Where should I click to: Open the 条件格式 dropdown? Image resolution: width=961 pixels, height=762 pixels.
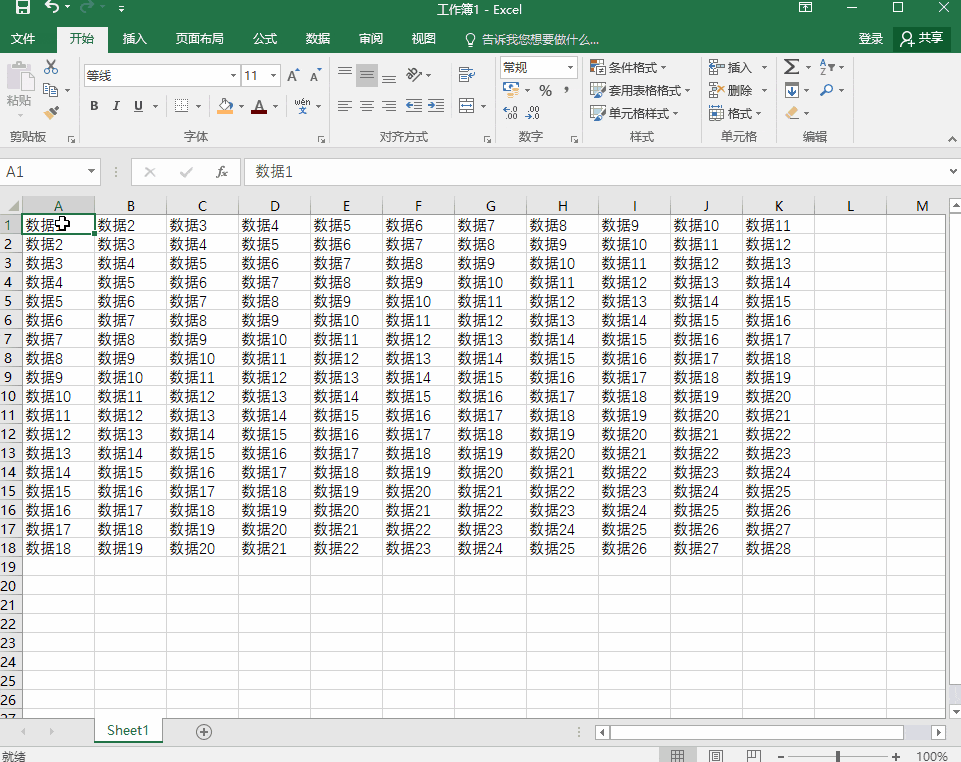coord(629,67)
